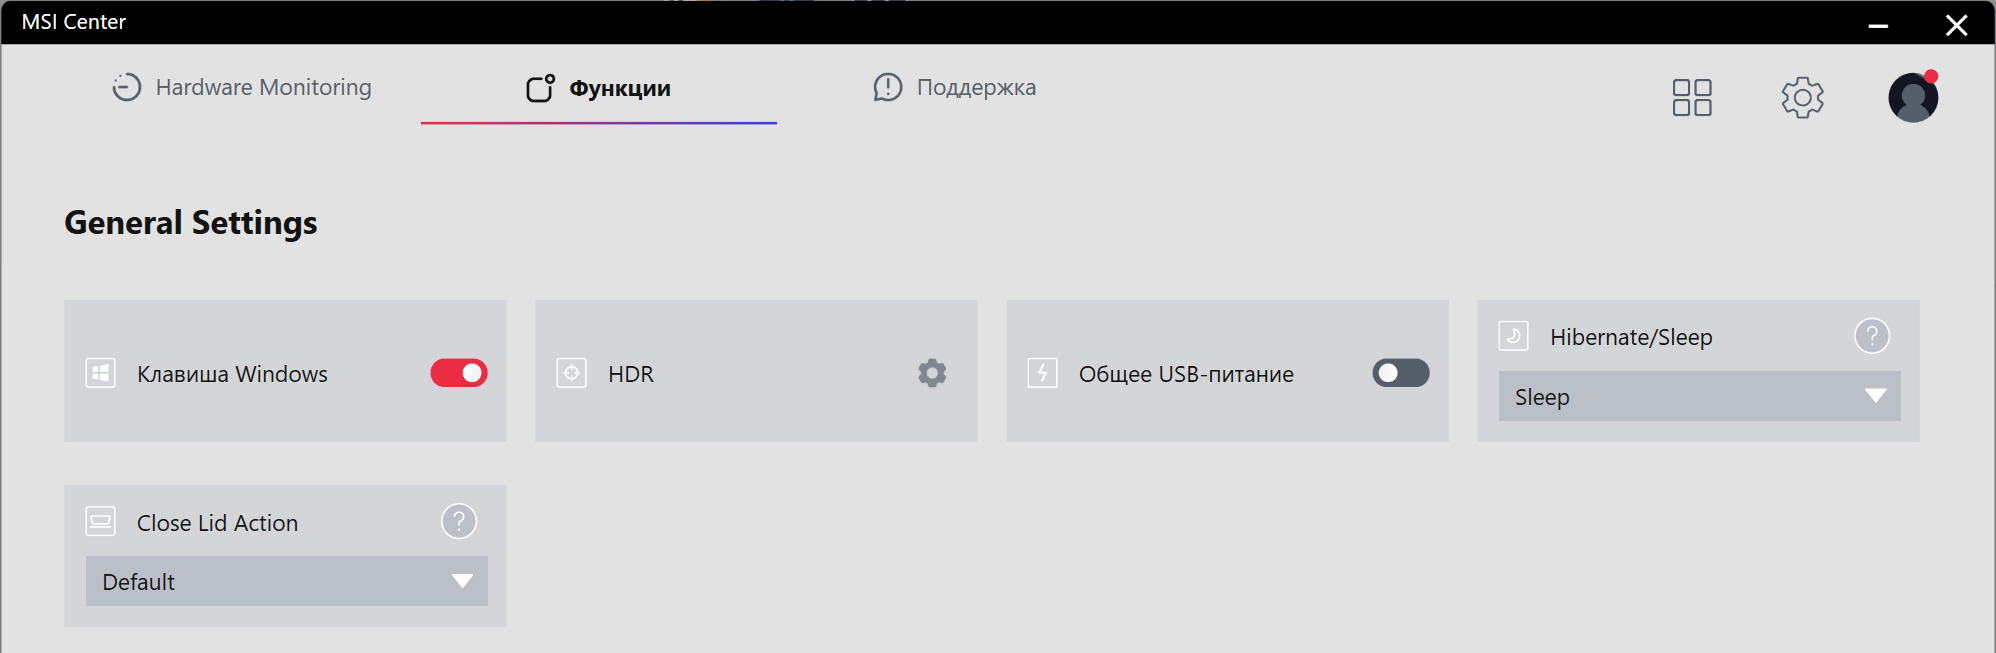Click the HDR label
This screenshot has width=1996, height=653.
(631, 374)
